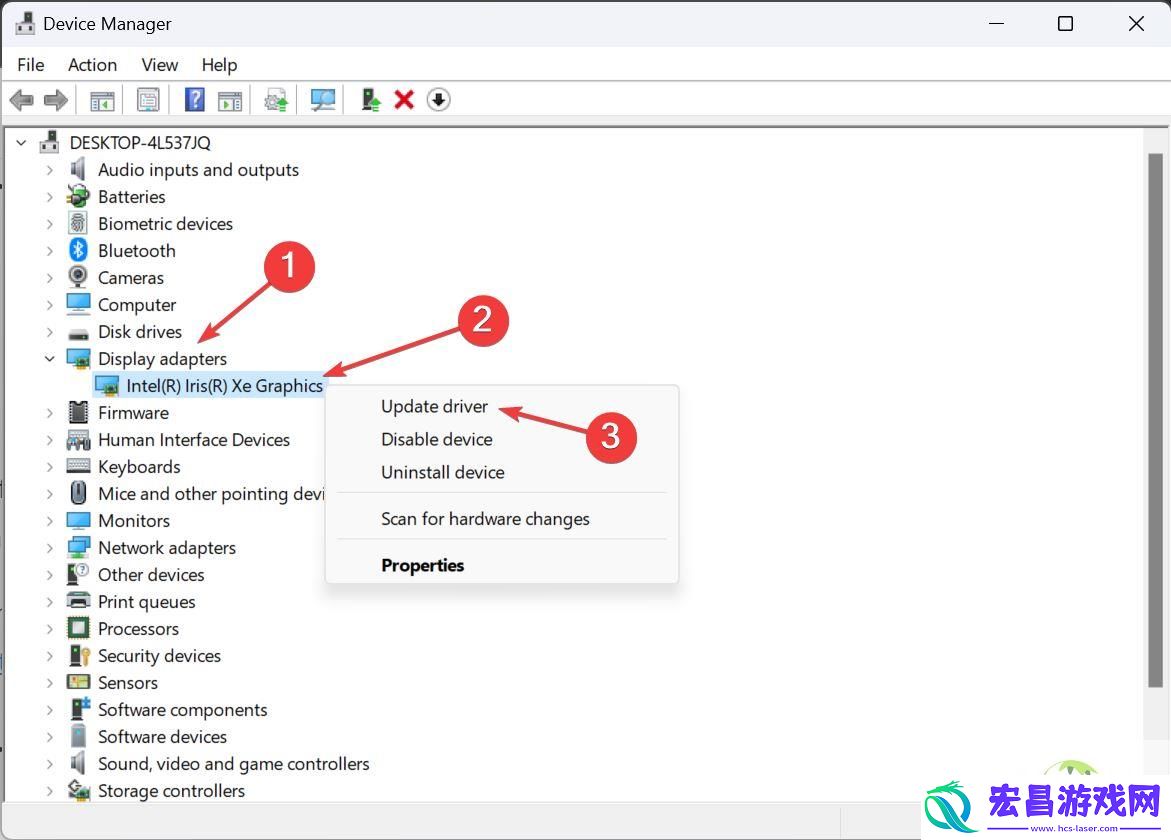Choose Disable device from the context menu
Screen dimensions: 1171x840
click(x=437, y=439)
